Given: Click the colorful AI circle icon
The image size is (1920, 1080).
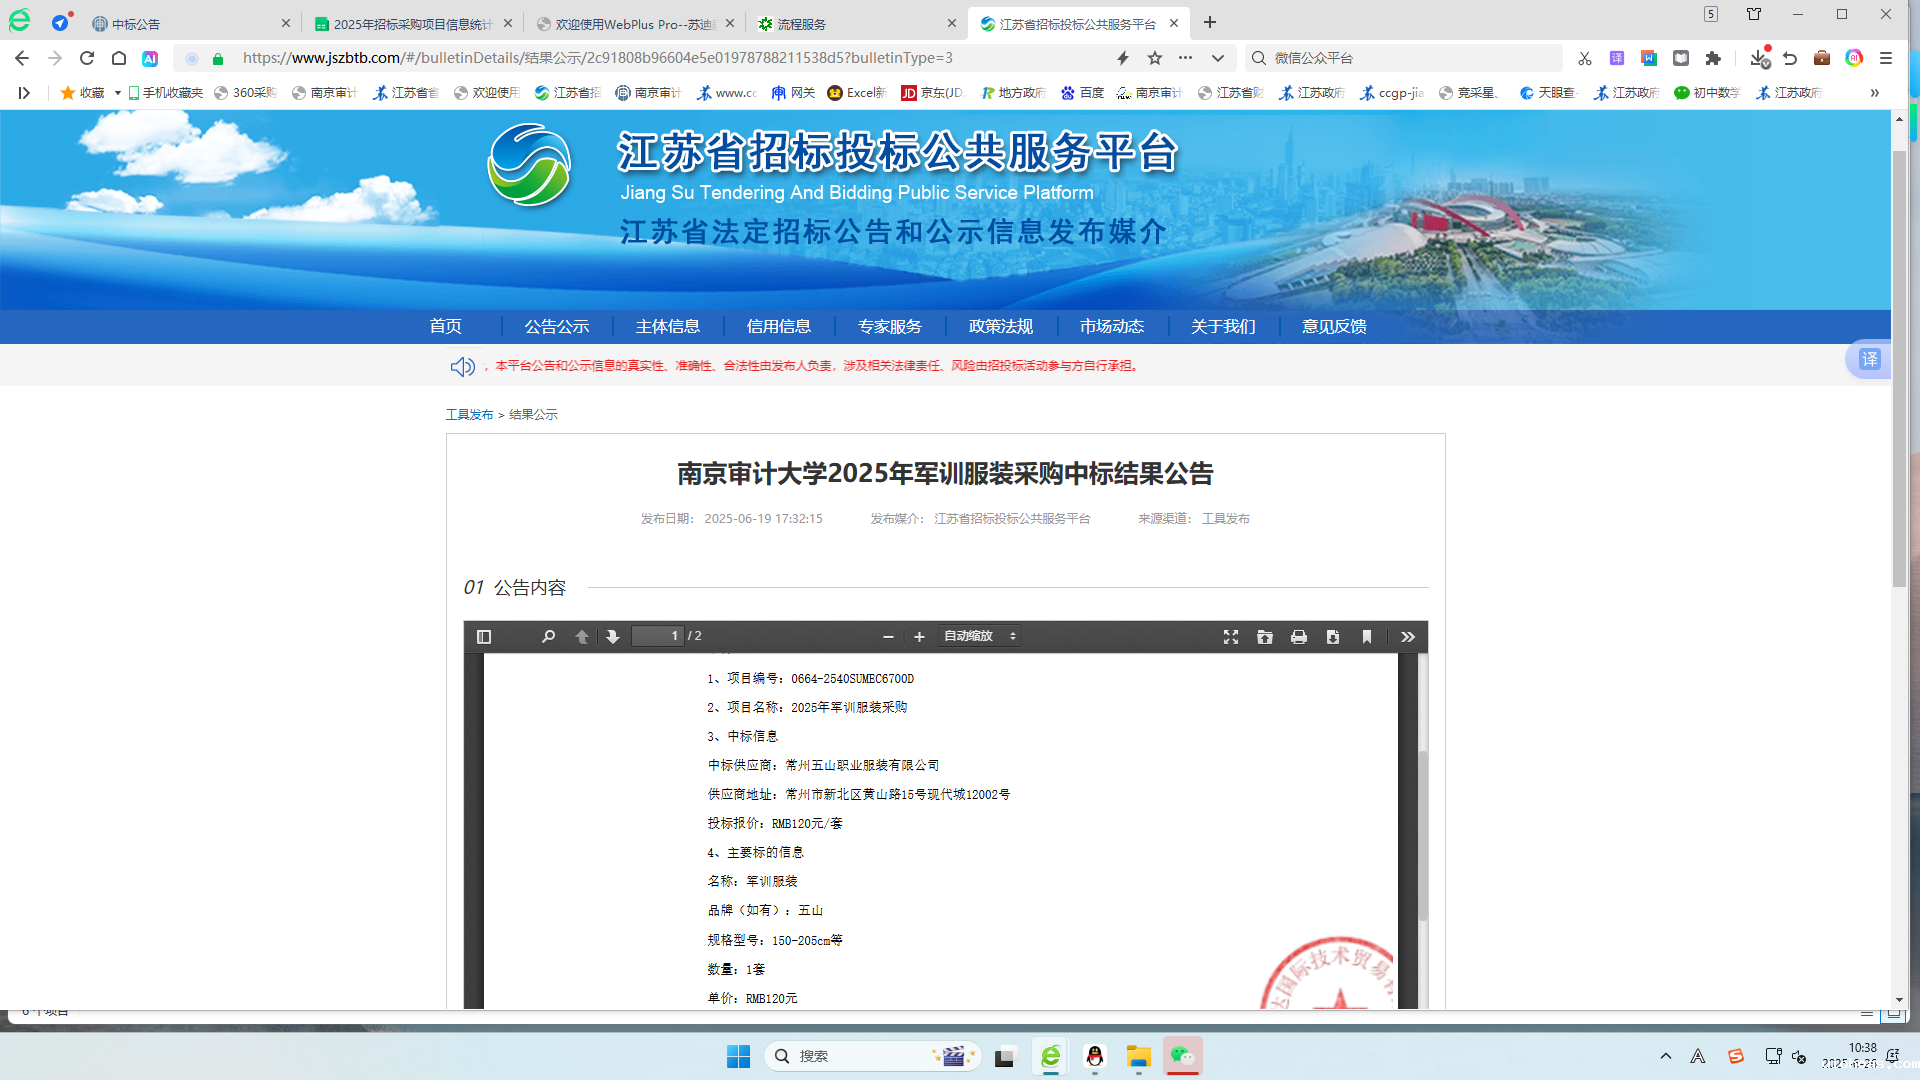Looking at the screenshot, I should 1854,58.
